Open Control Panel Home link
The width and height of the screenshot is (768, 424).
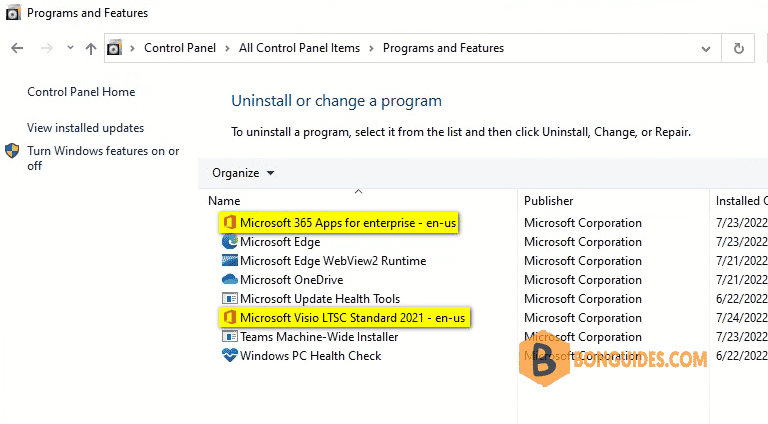coord(81,92)
